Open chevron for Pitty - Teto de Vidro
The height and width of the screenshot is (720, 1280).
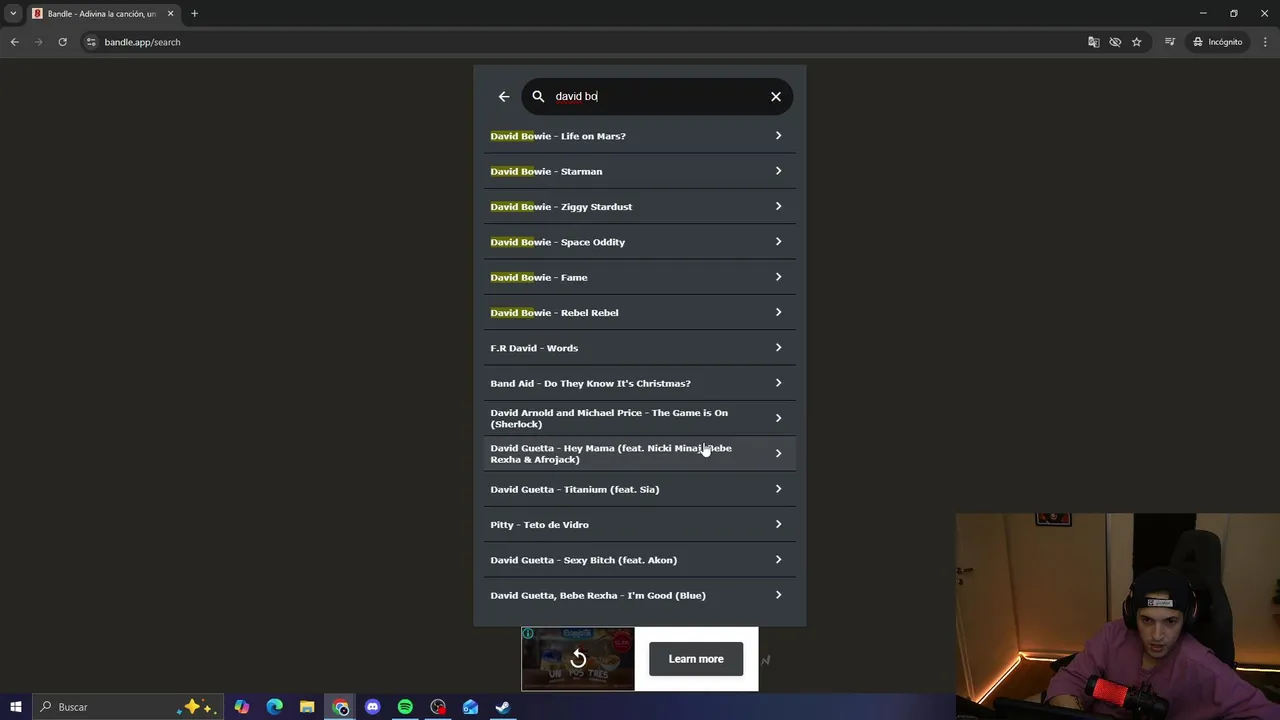pos(778,524)
